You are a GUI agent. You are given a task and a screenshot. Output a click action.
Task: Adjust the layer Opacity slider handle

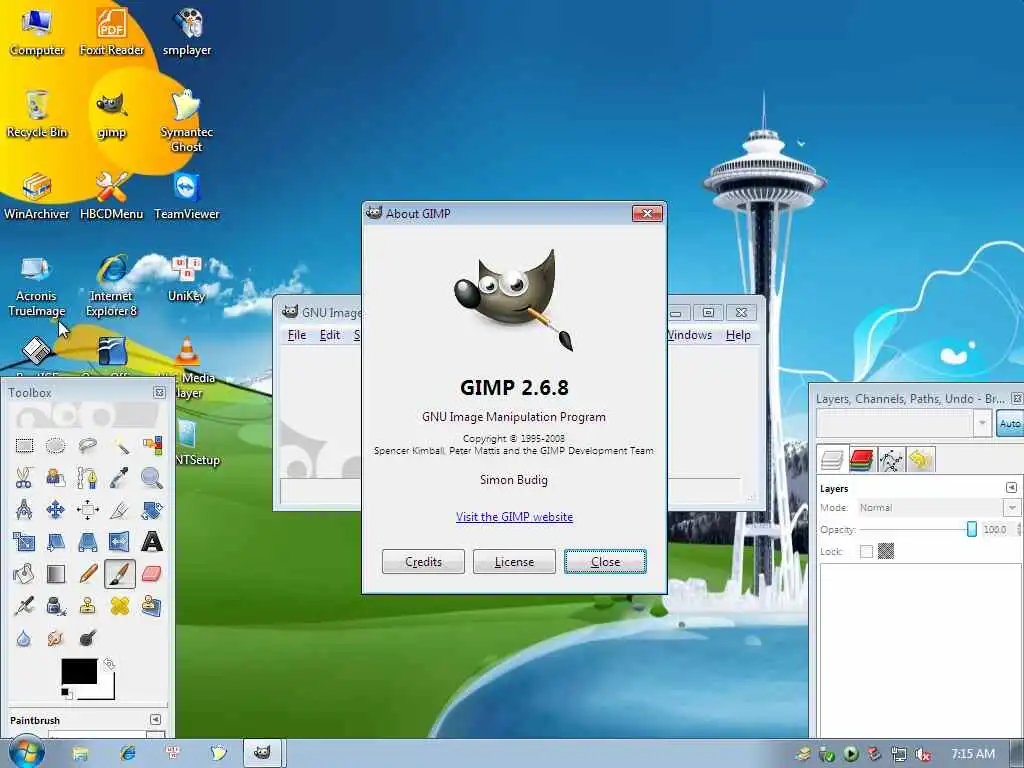[x=972, y=529]
